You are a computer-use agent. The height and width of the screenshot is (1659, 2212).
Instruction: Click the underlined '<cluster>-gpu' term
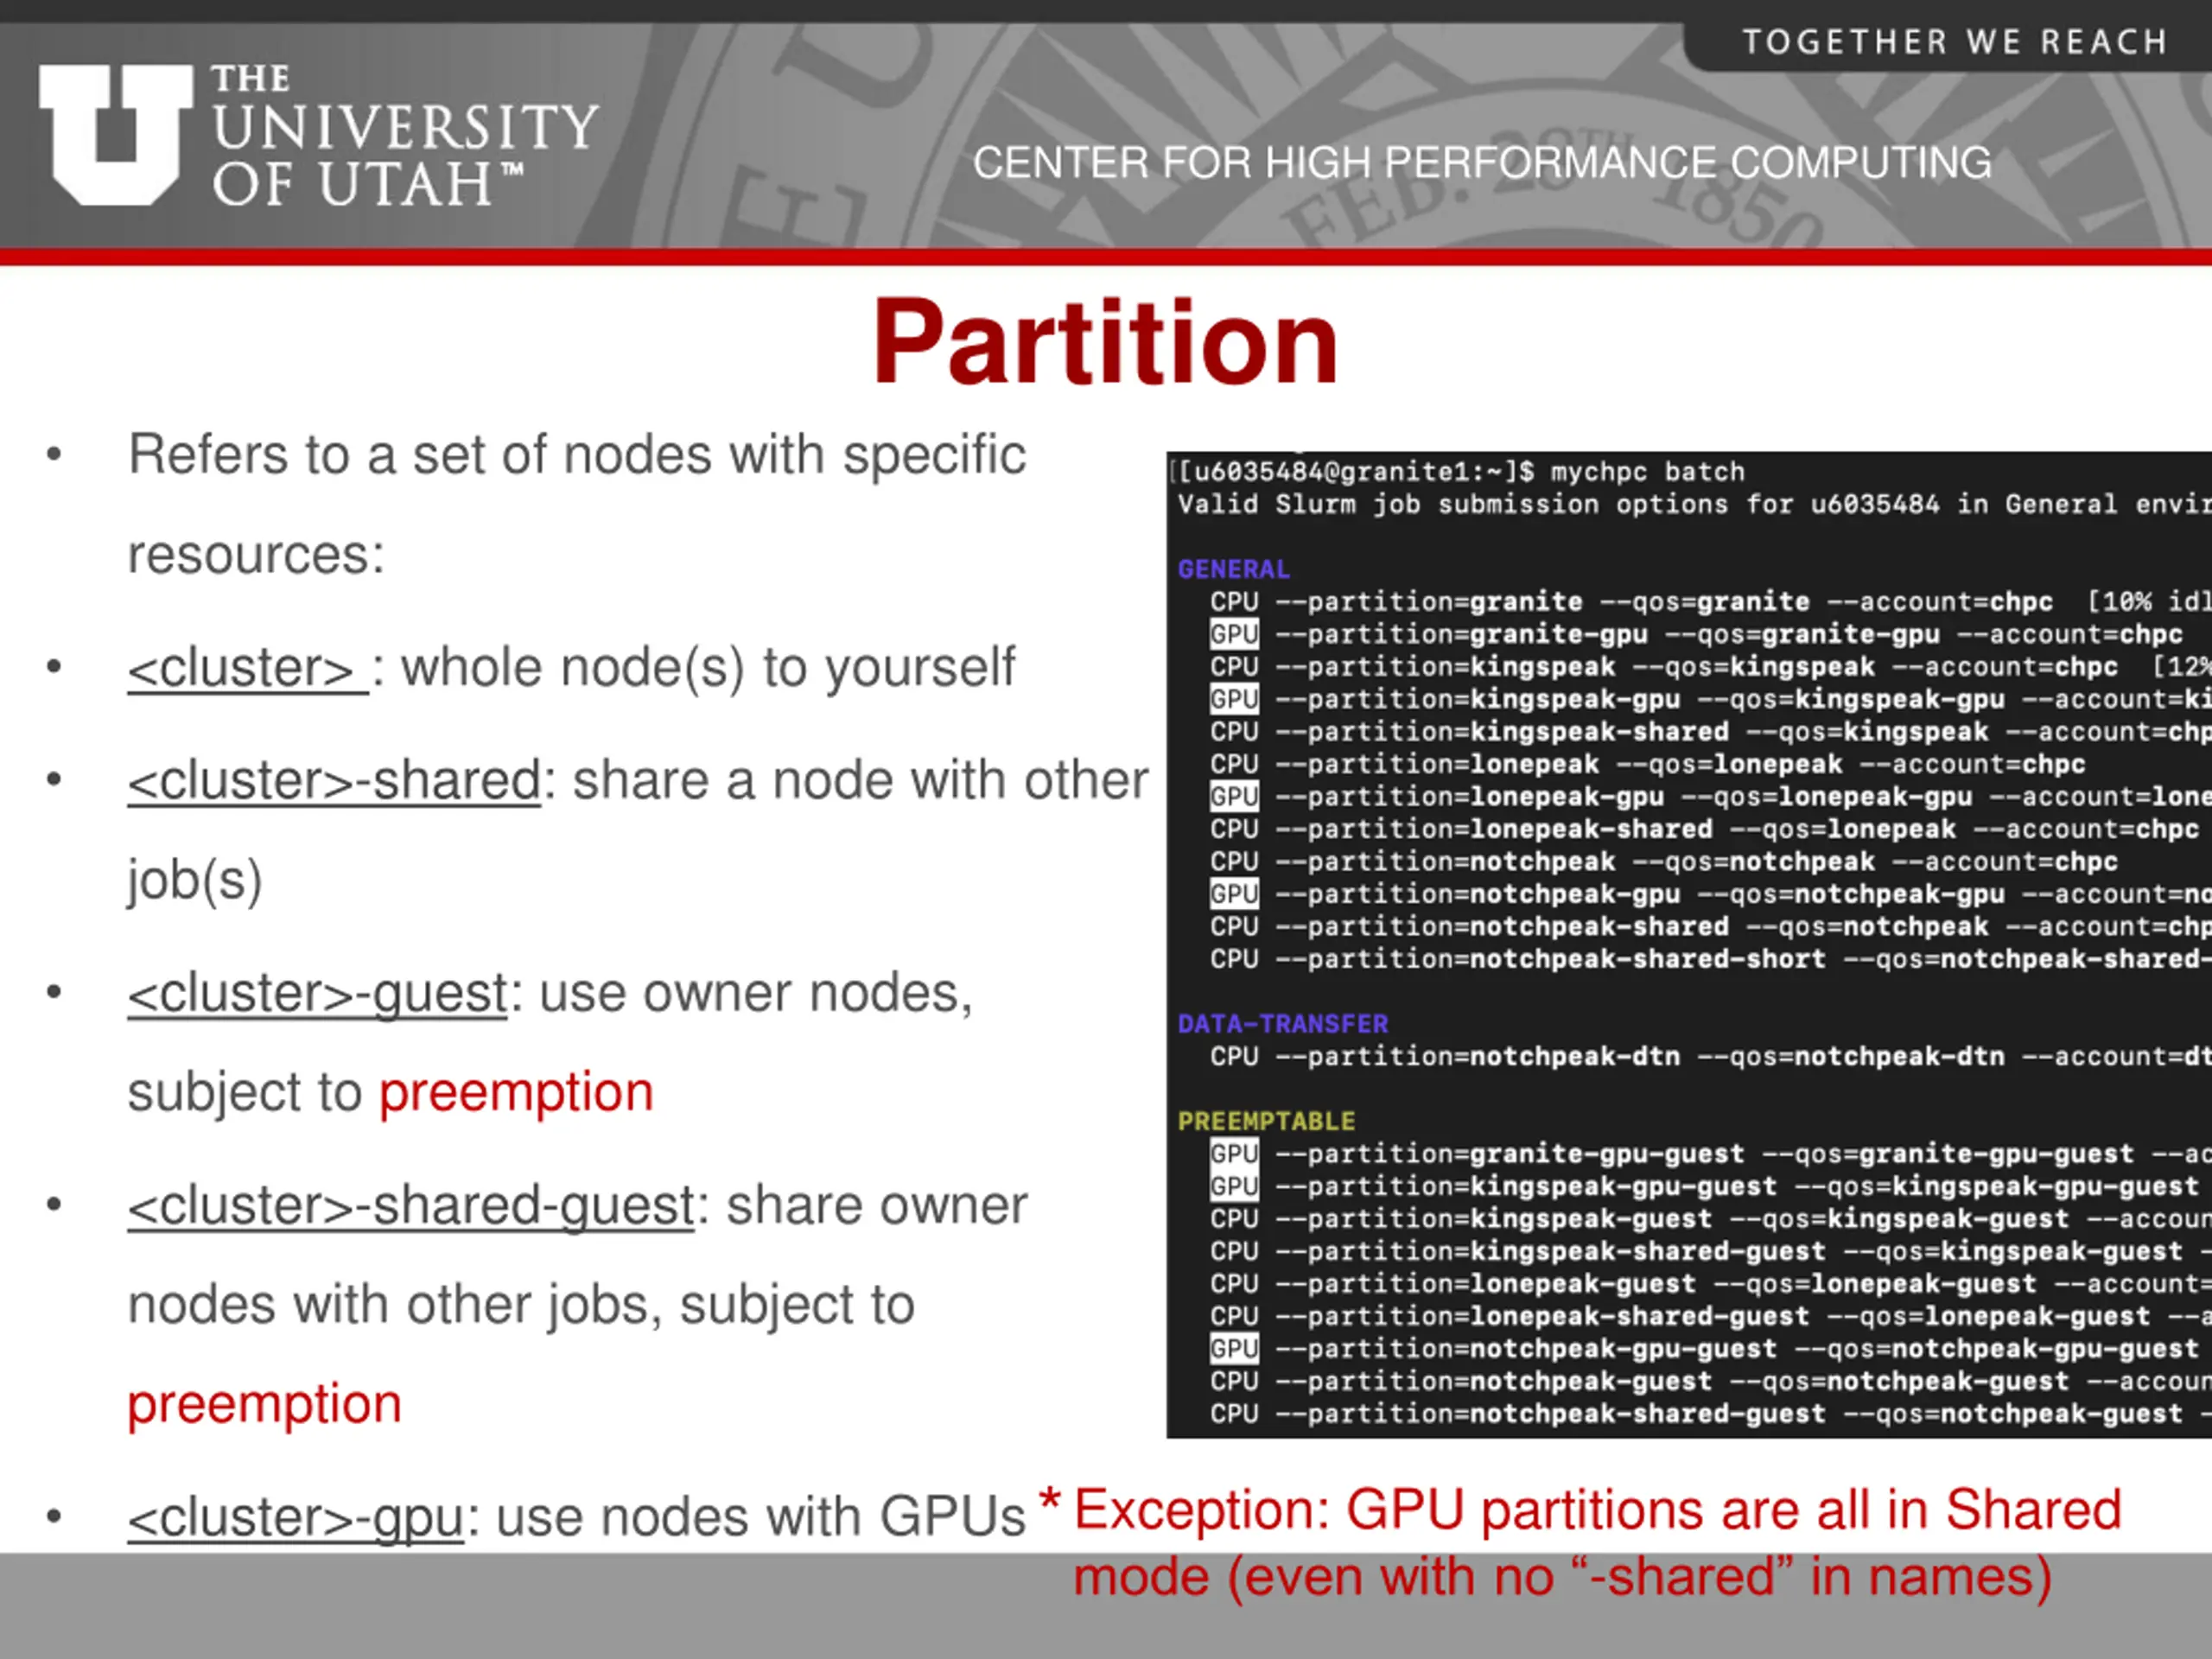[x=296, y=1517]
